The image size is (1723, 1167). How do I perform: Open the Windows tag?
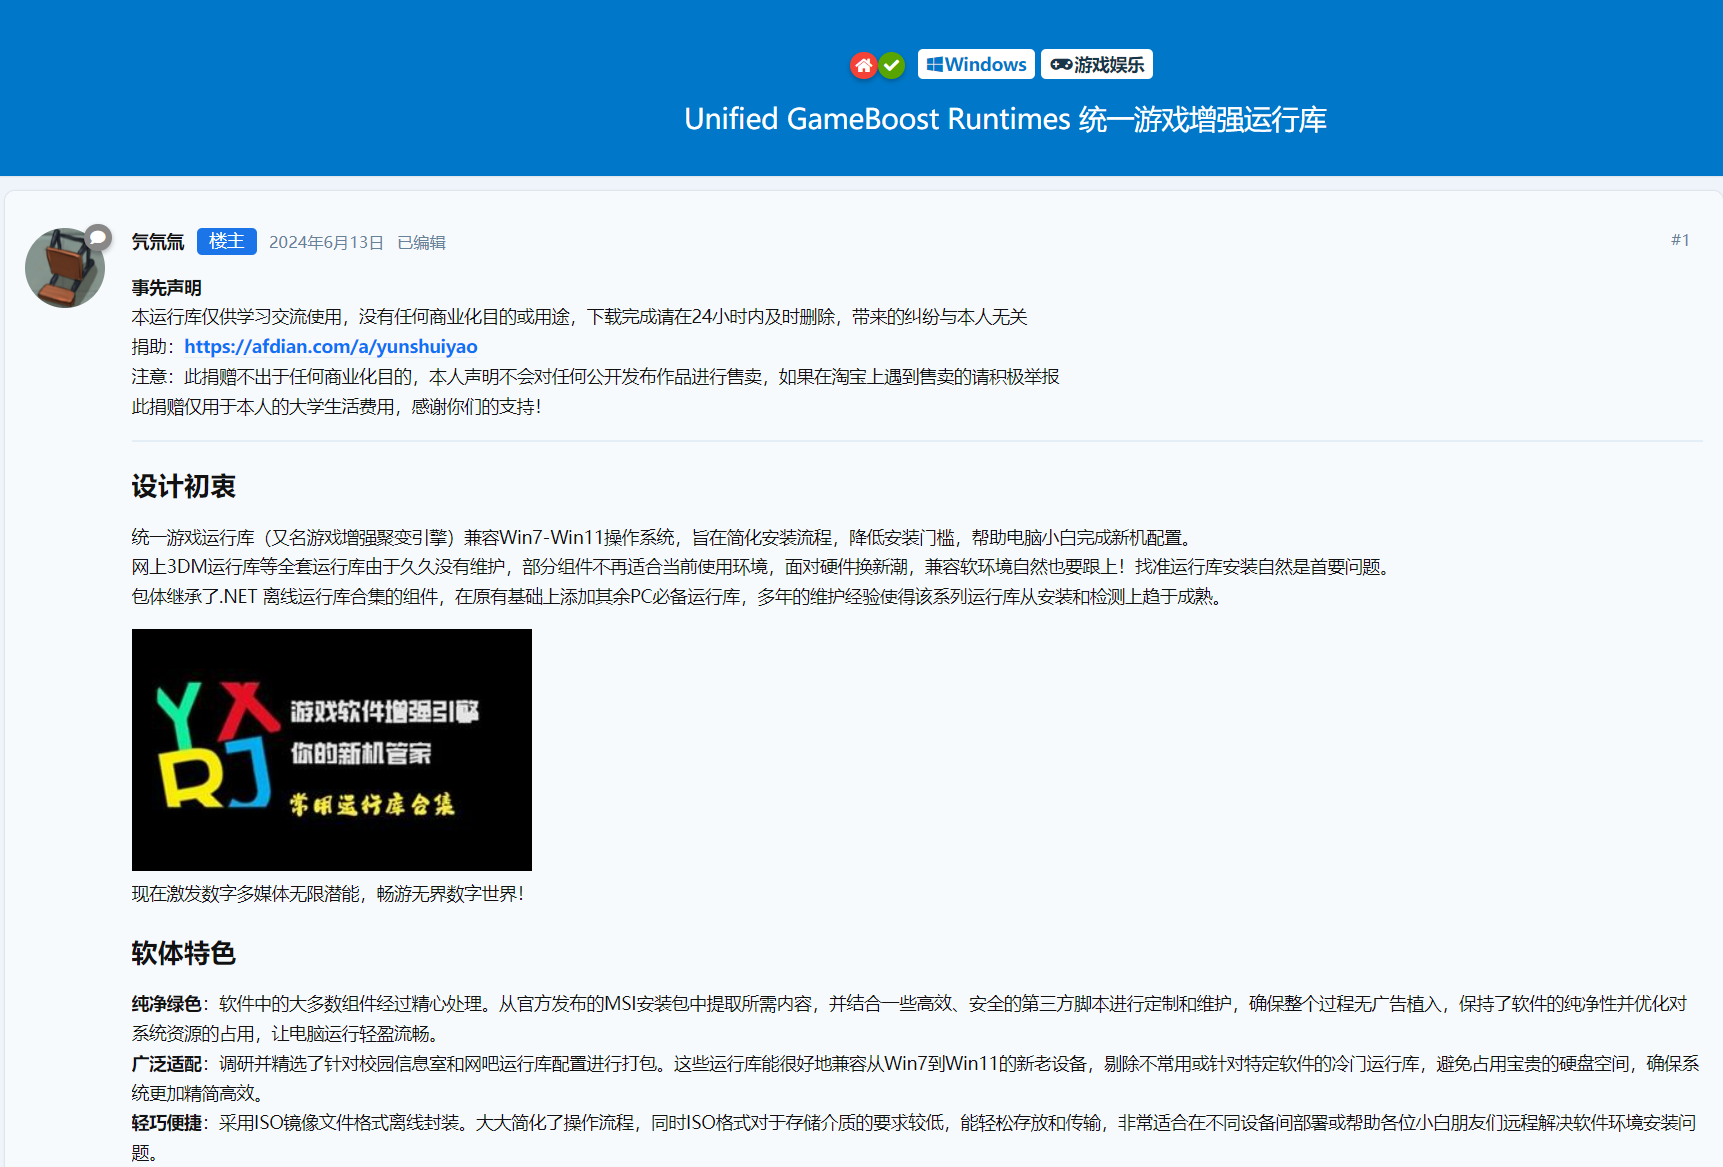pyautogui.click(x=976, y=64)
